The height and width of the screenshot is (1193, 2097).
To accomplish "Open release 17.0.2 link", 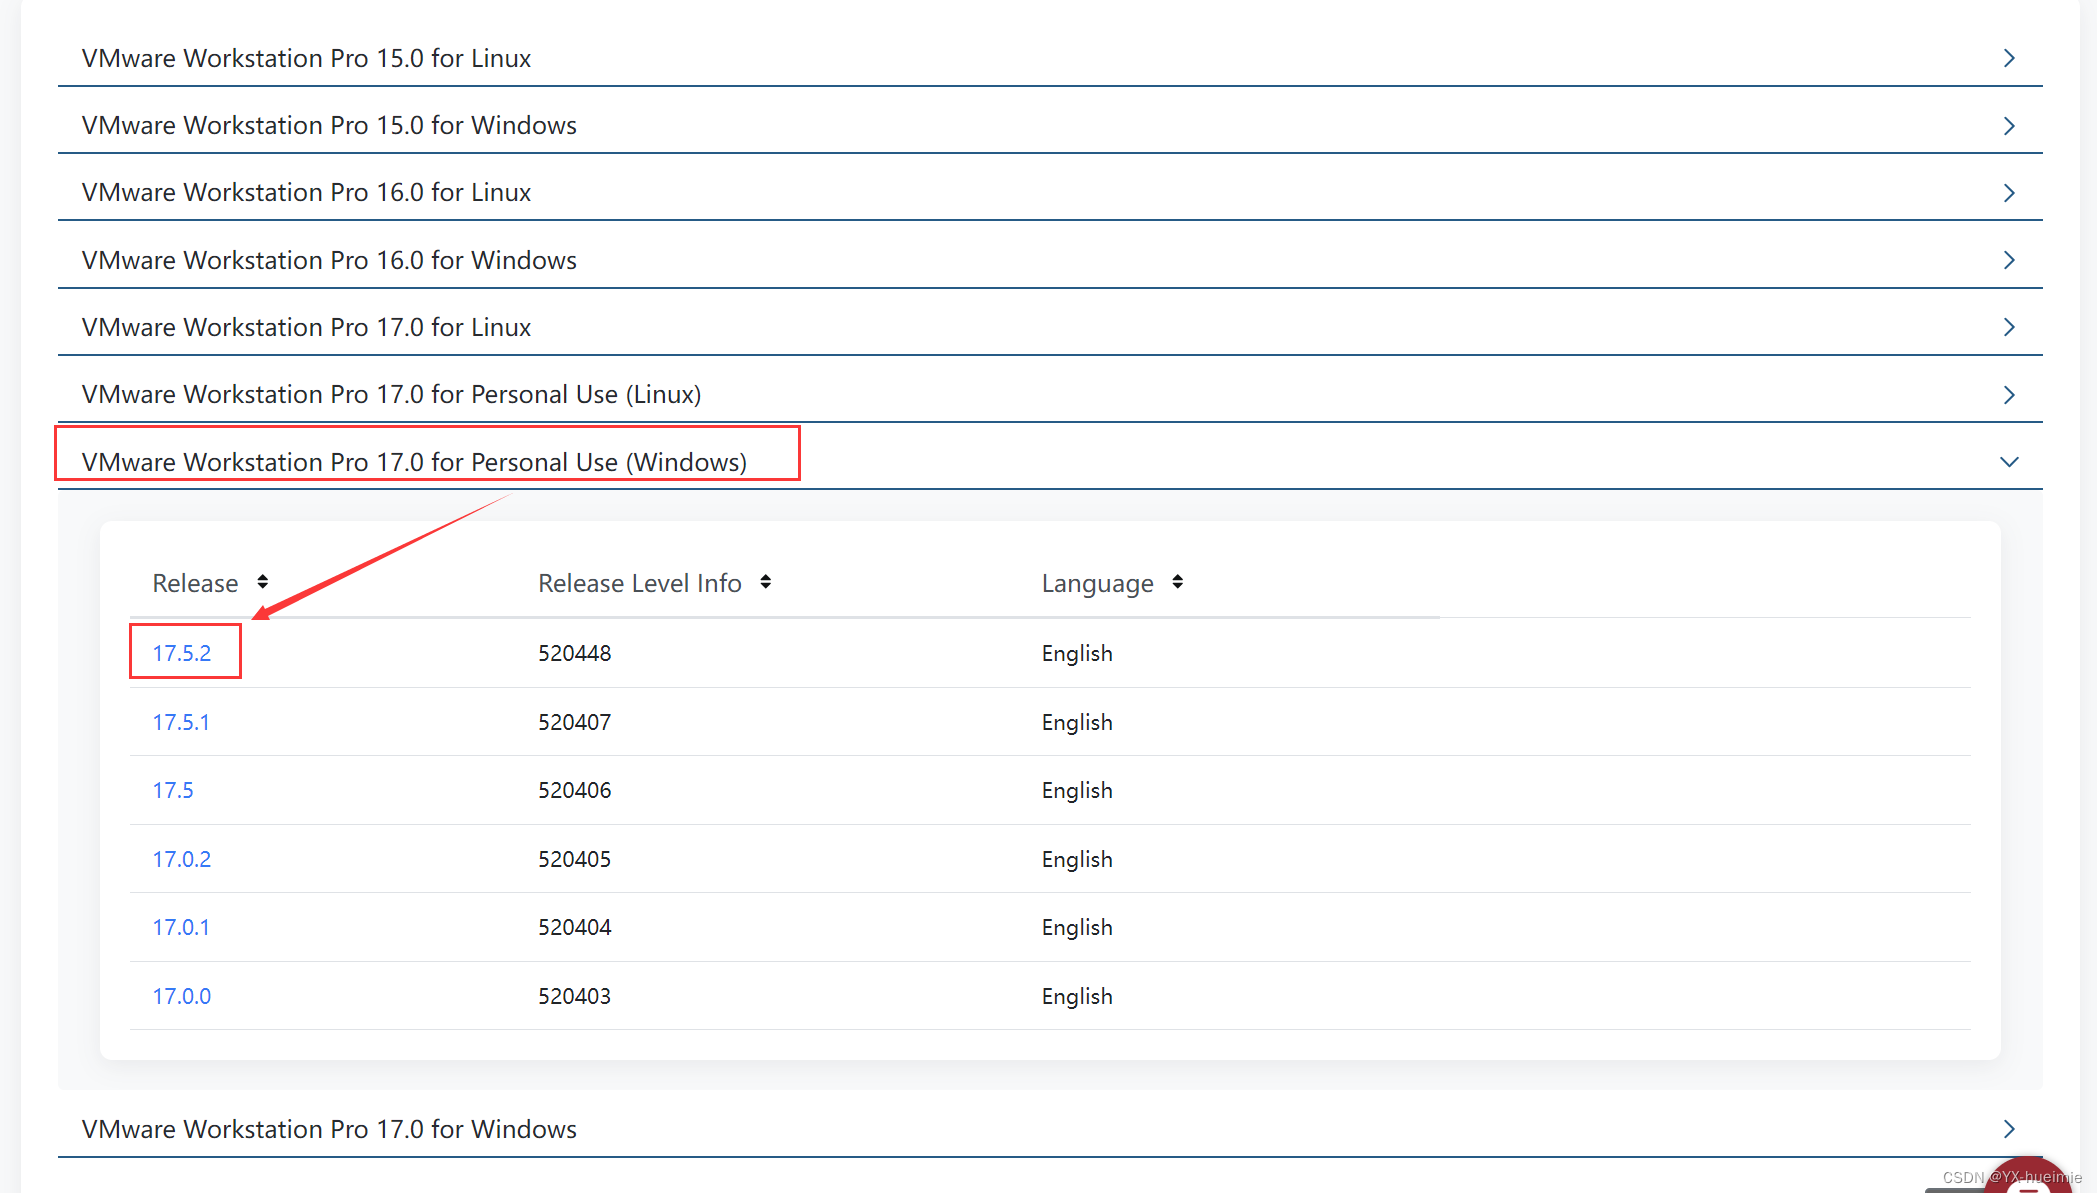I will [x=182, y=859].
